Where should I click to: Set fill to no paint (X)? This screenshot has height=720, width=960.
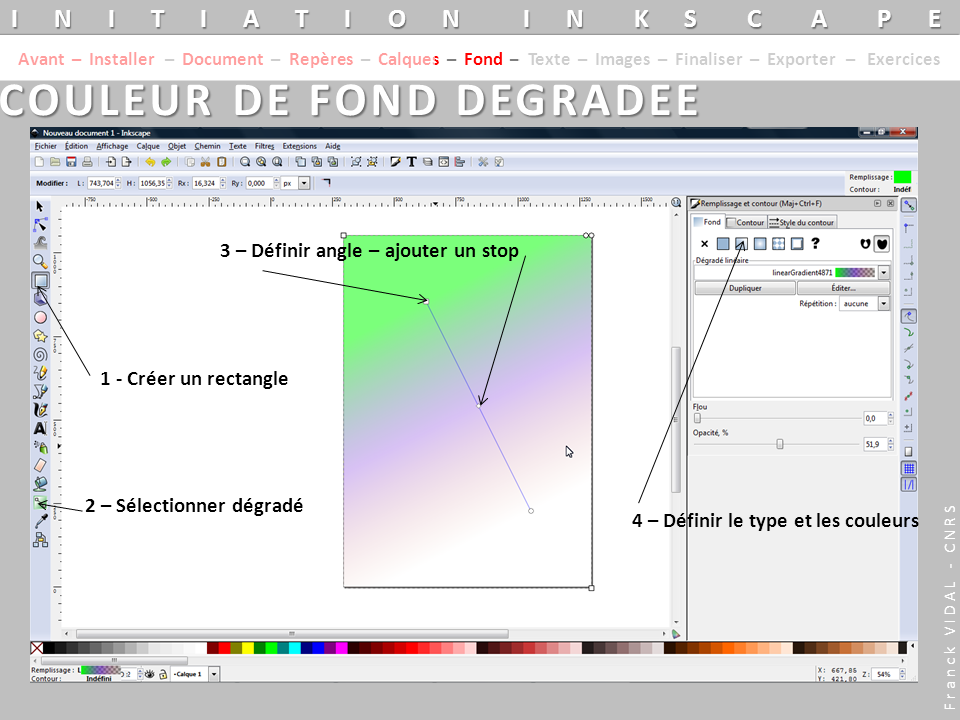(x=705, y=244)
